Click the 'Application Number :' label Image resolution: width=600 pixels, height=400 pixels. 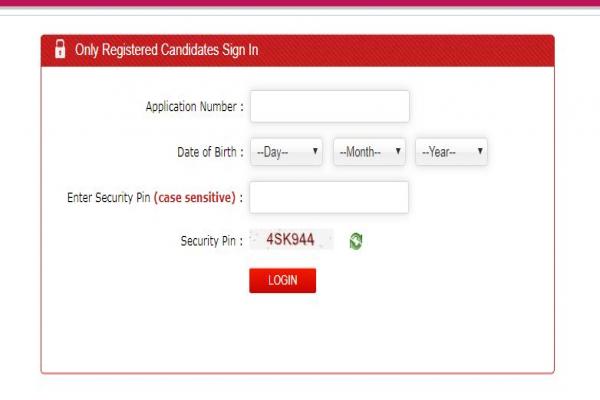[195, 106]
